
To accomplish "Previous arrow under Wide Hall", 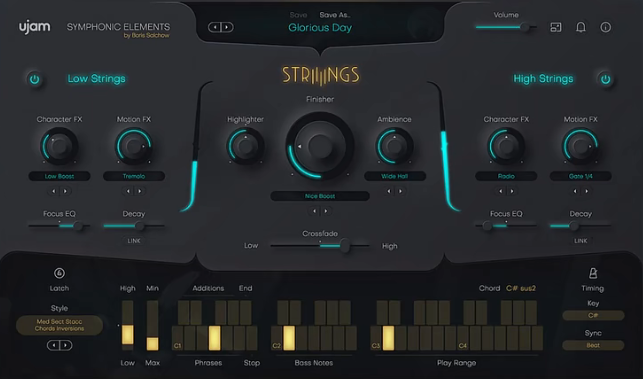I will click(x=389, y=191).
